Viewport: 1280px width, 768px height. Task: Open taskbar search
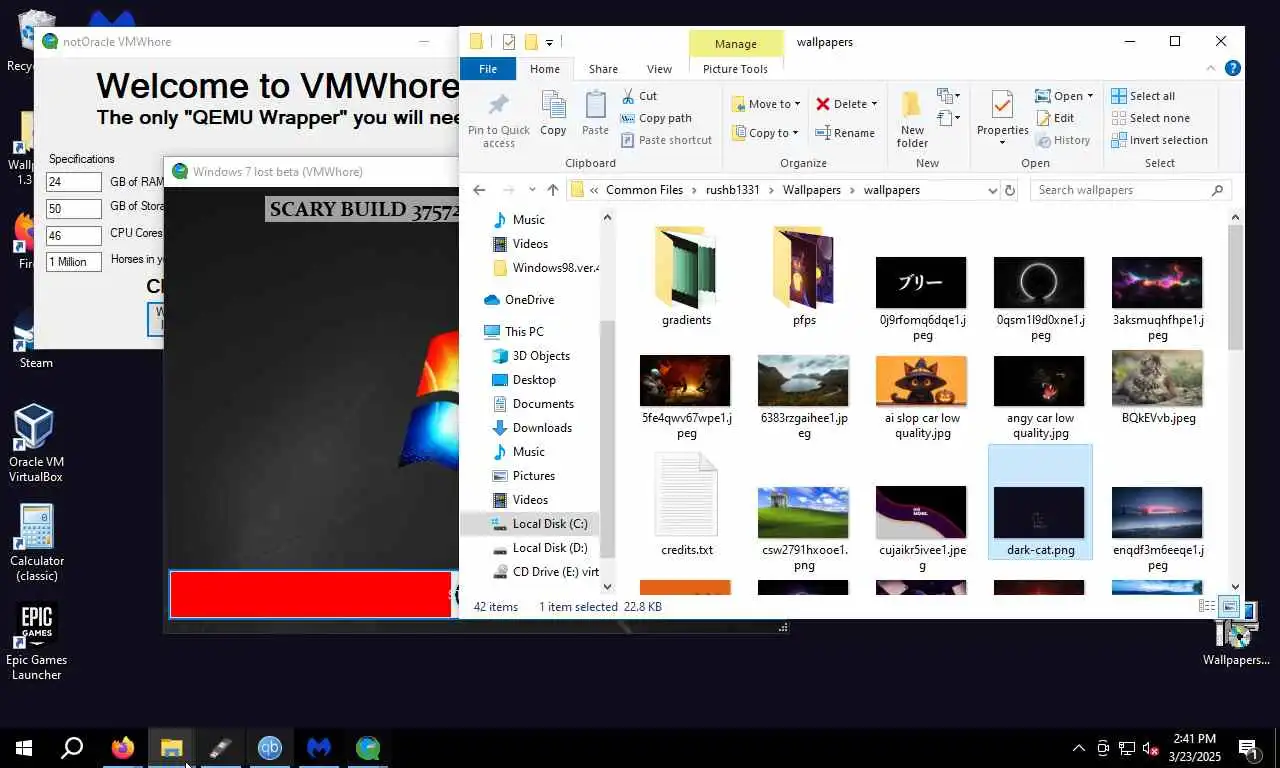[x=72, y=747]
